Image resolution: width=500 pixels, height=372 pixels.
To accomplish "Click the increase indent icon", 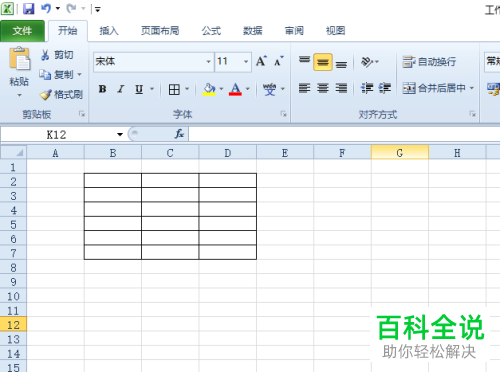I will point(384,88).
